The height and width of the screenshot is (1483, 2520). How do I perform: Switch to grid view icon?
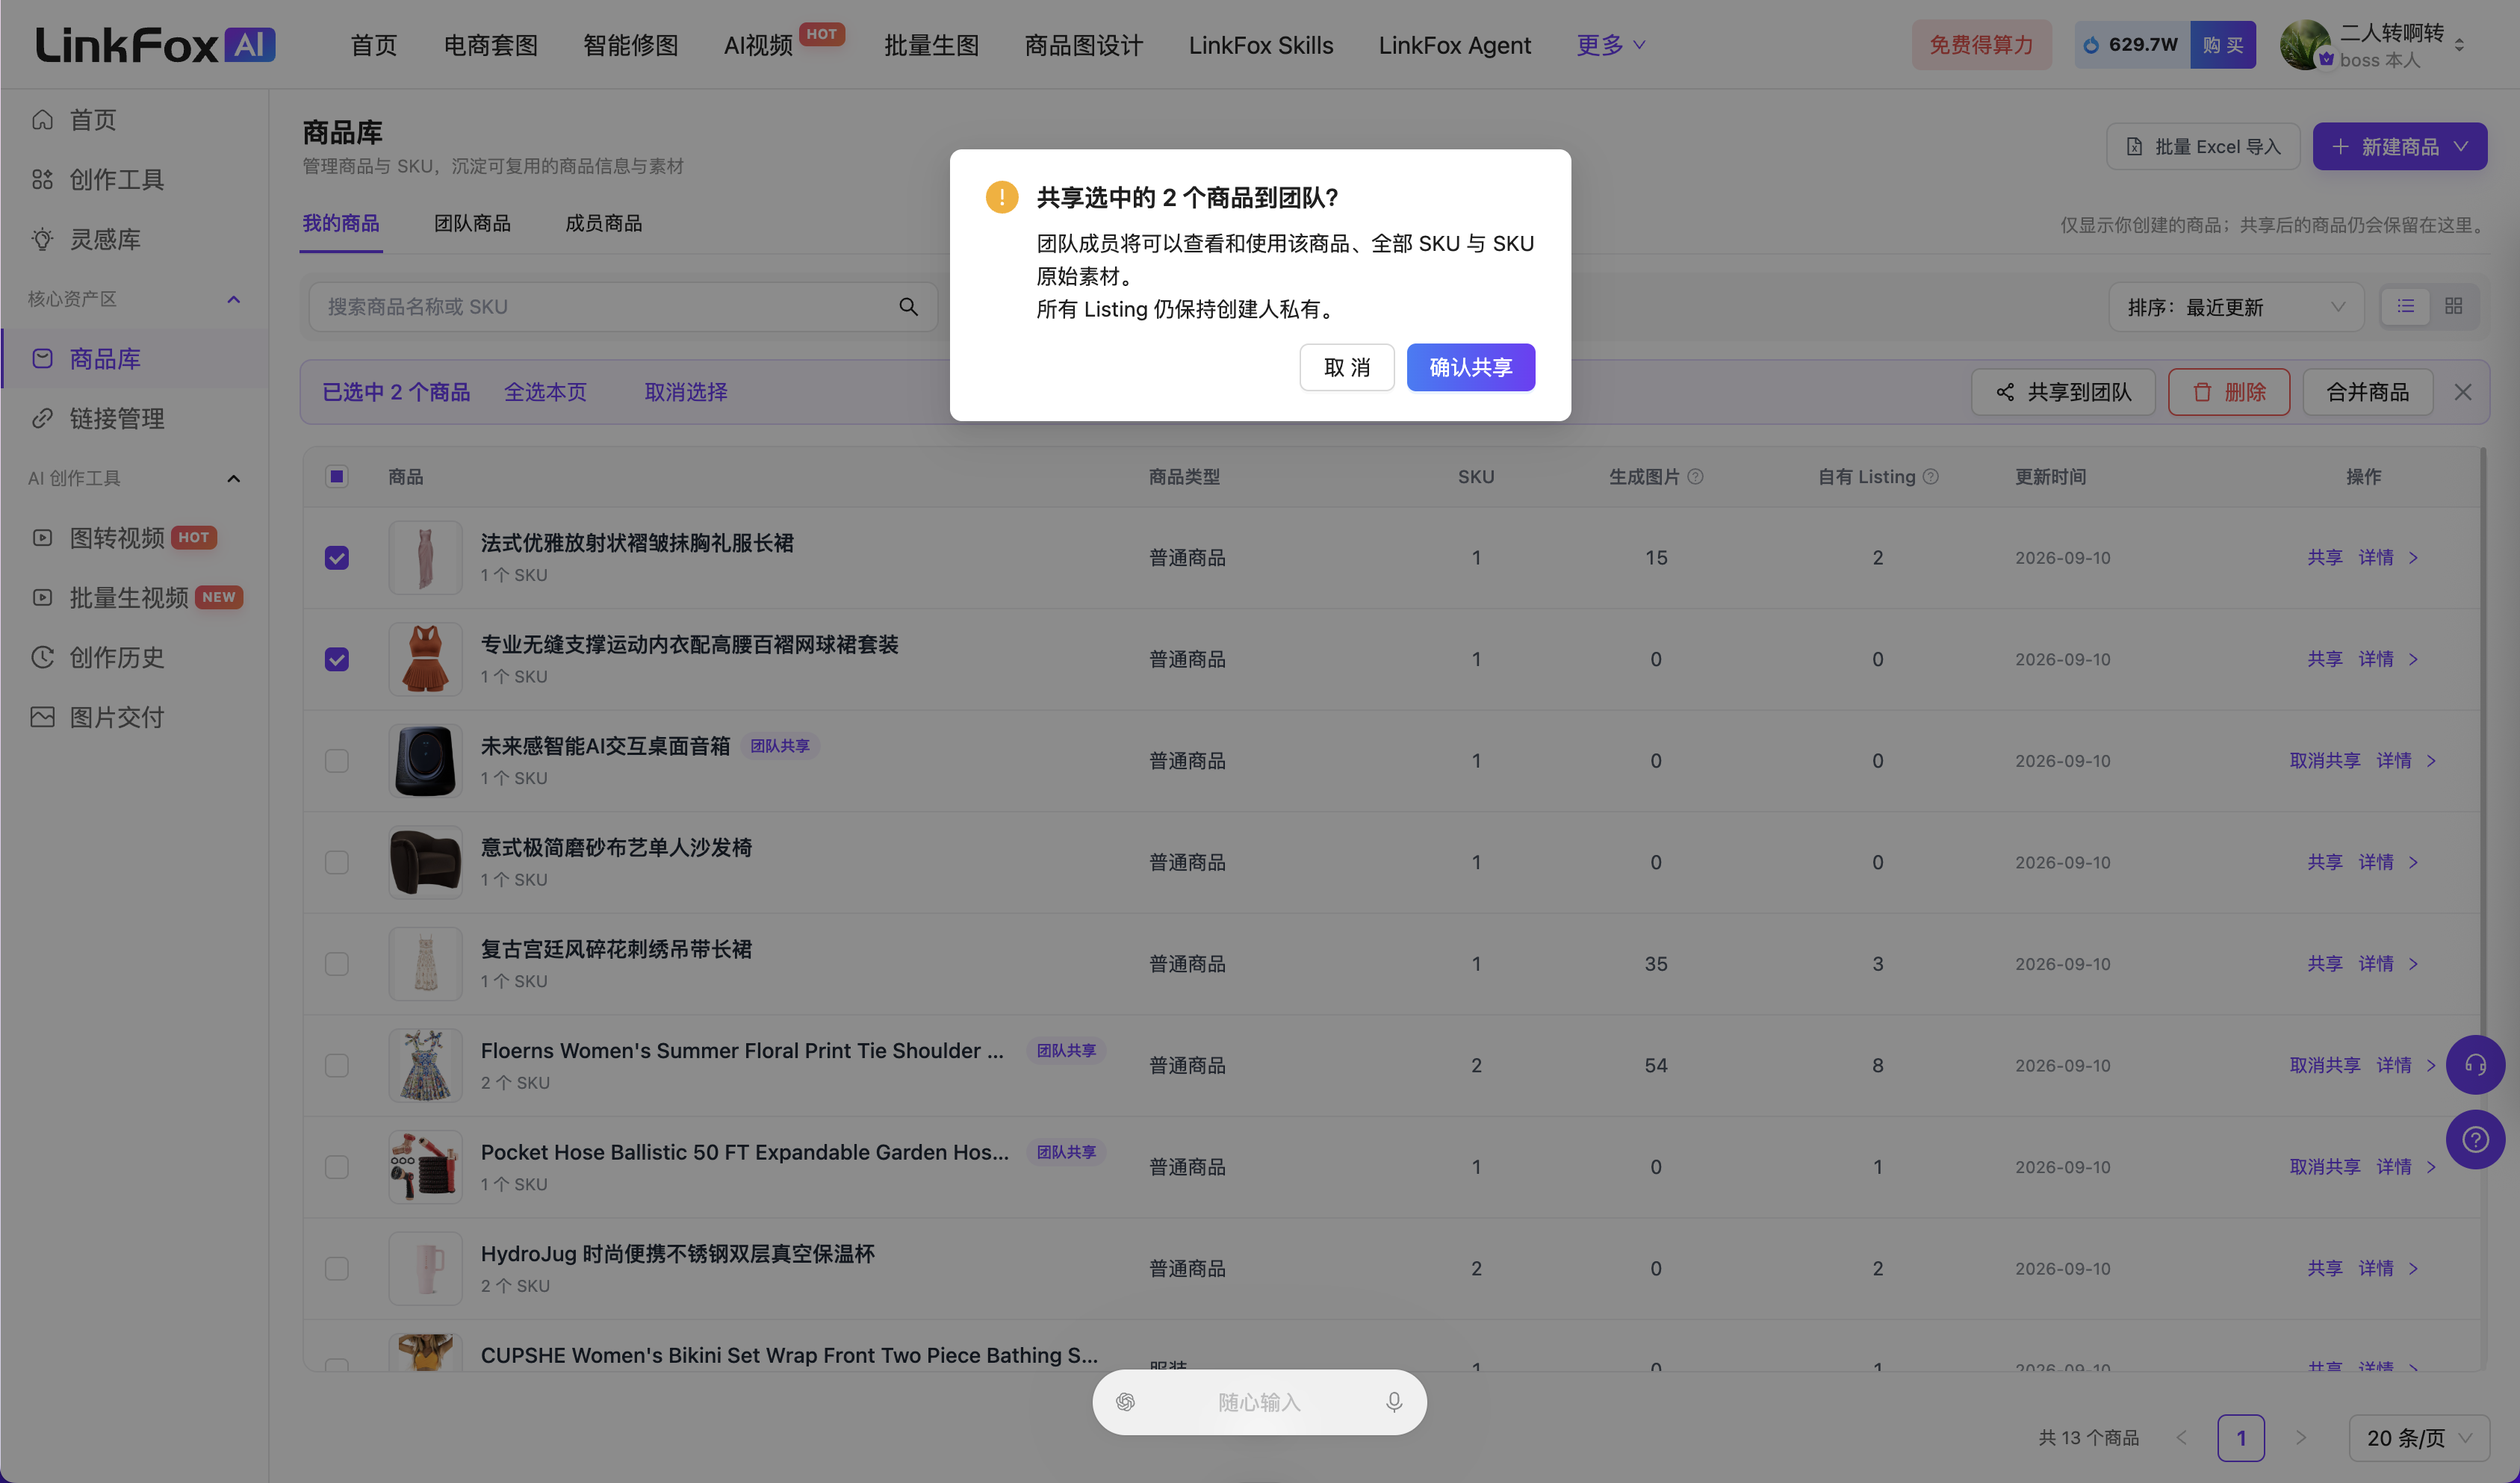click(x=2453, y=306)
